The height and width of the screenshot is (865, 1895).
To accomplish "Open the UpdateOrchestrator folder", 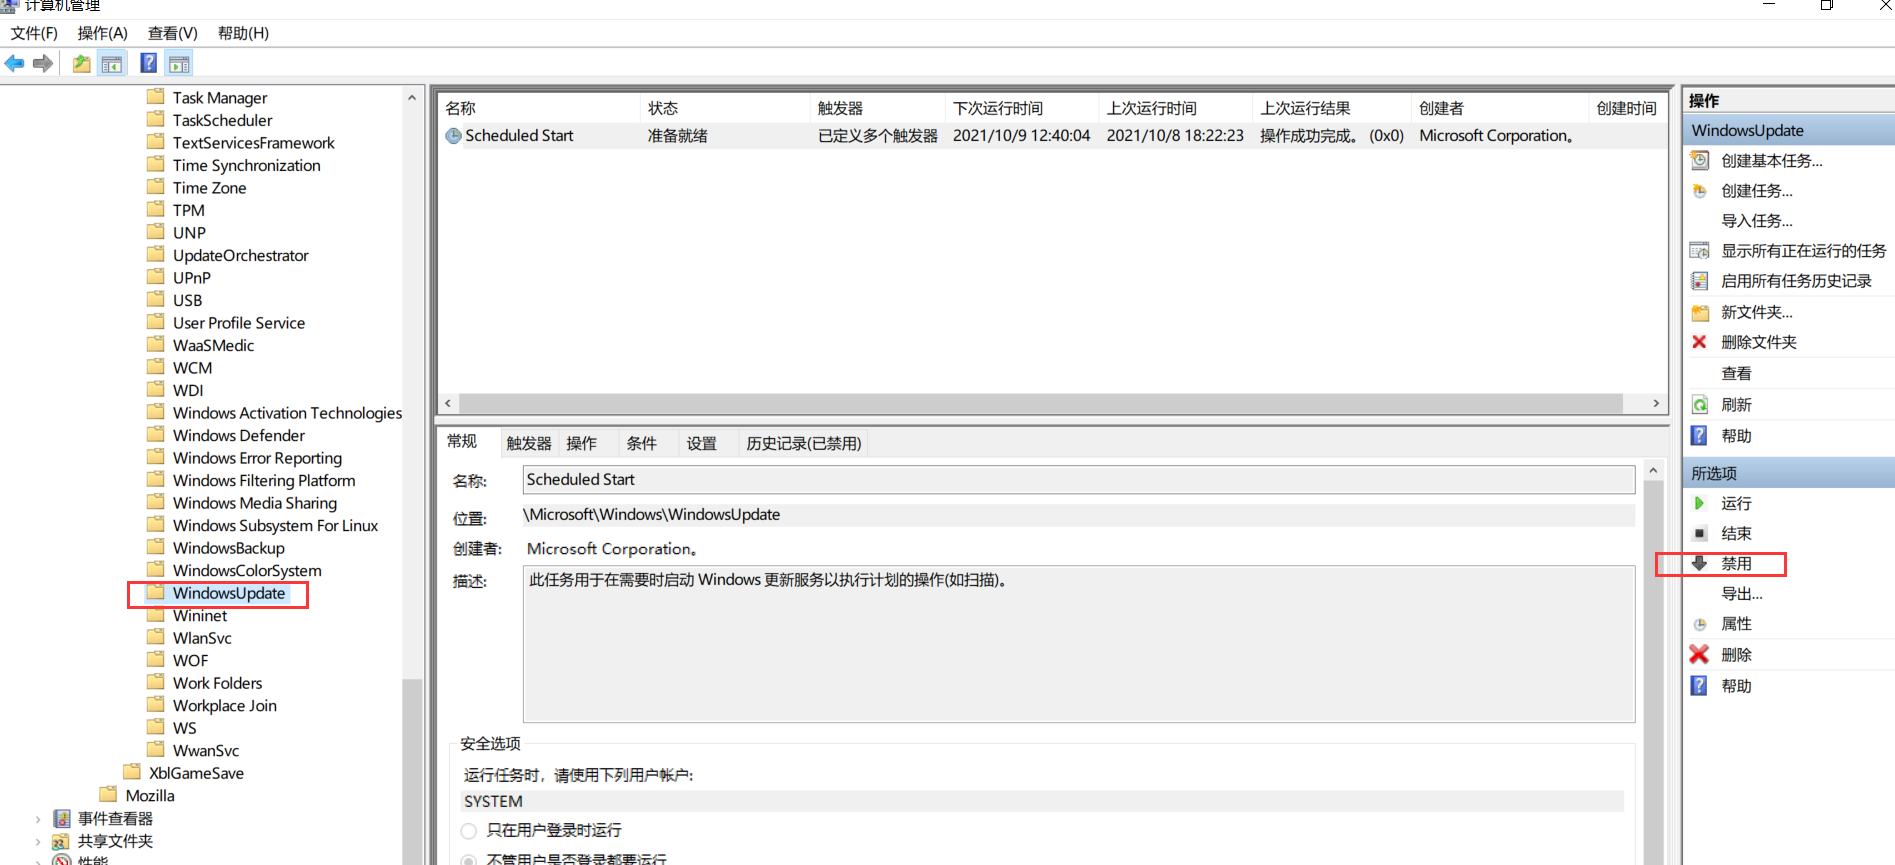I will (240, 256).
